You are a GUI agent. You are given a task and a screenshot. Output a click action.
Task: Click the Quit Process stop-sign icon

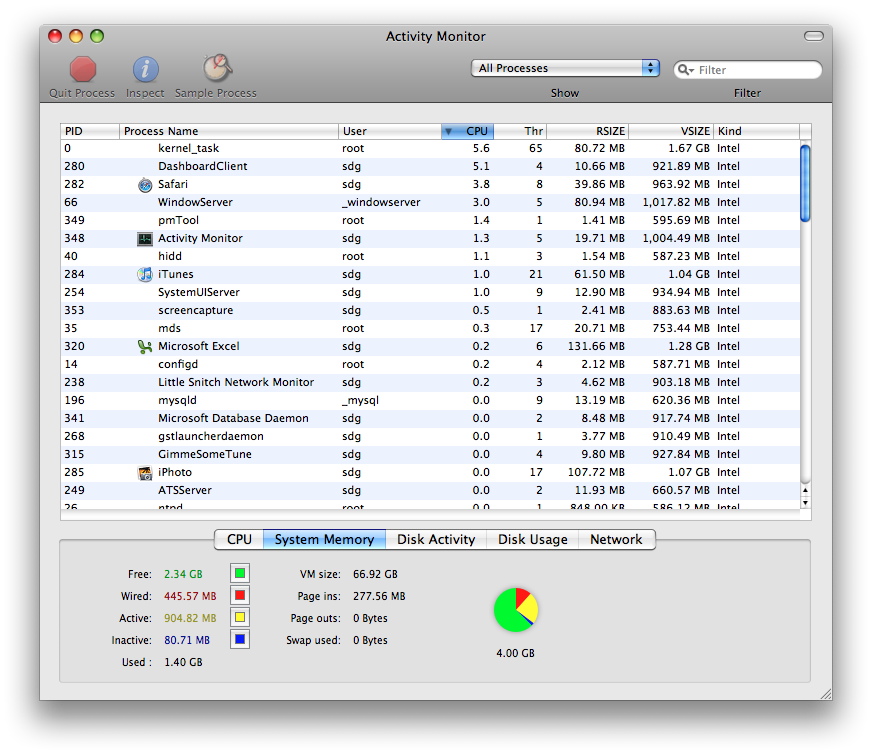click(x=83, y=69)
